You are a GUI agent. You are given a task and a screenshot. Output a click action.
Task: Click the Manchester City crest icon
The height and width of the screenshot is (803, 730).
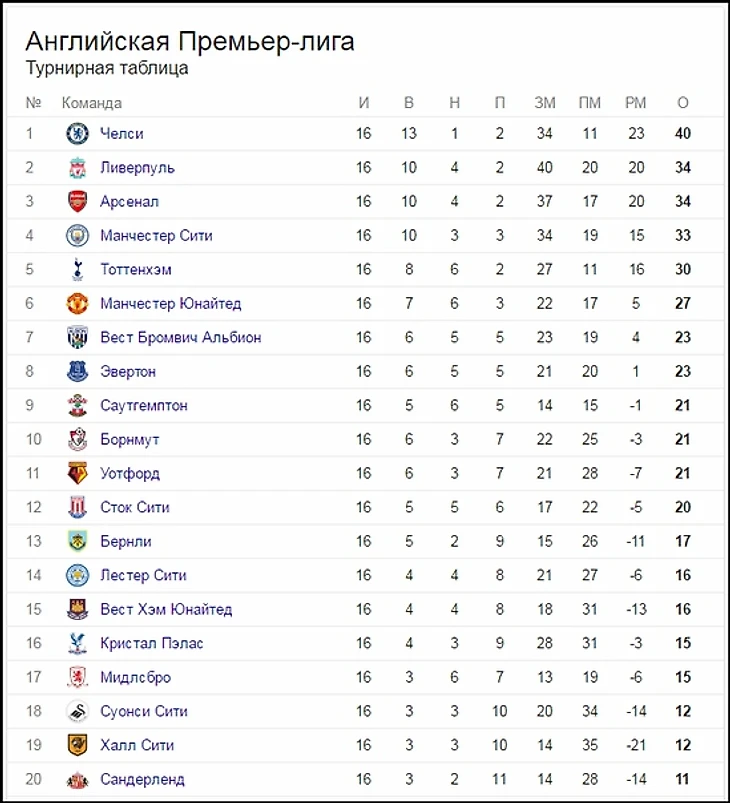click(77, 235)
